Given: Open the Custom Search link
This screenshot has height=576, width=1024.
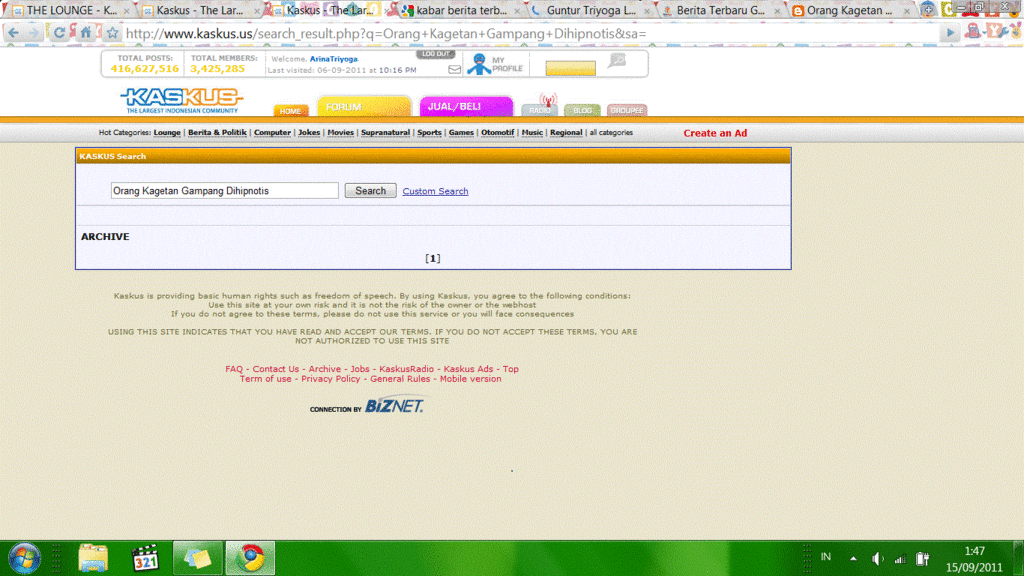Looking at the screenshot, I should pos(435,191).
